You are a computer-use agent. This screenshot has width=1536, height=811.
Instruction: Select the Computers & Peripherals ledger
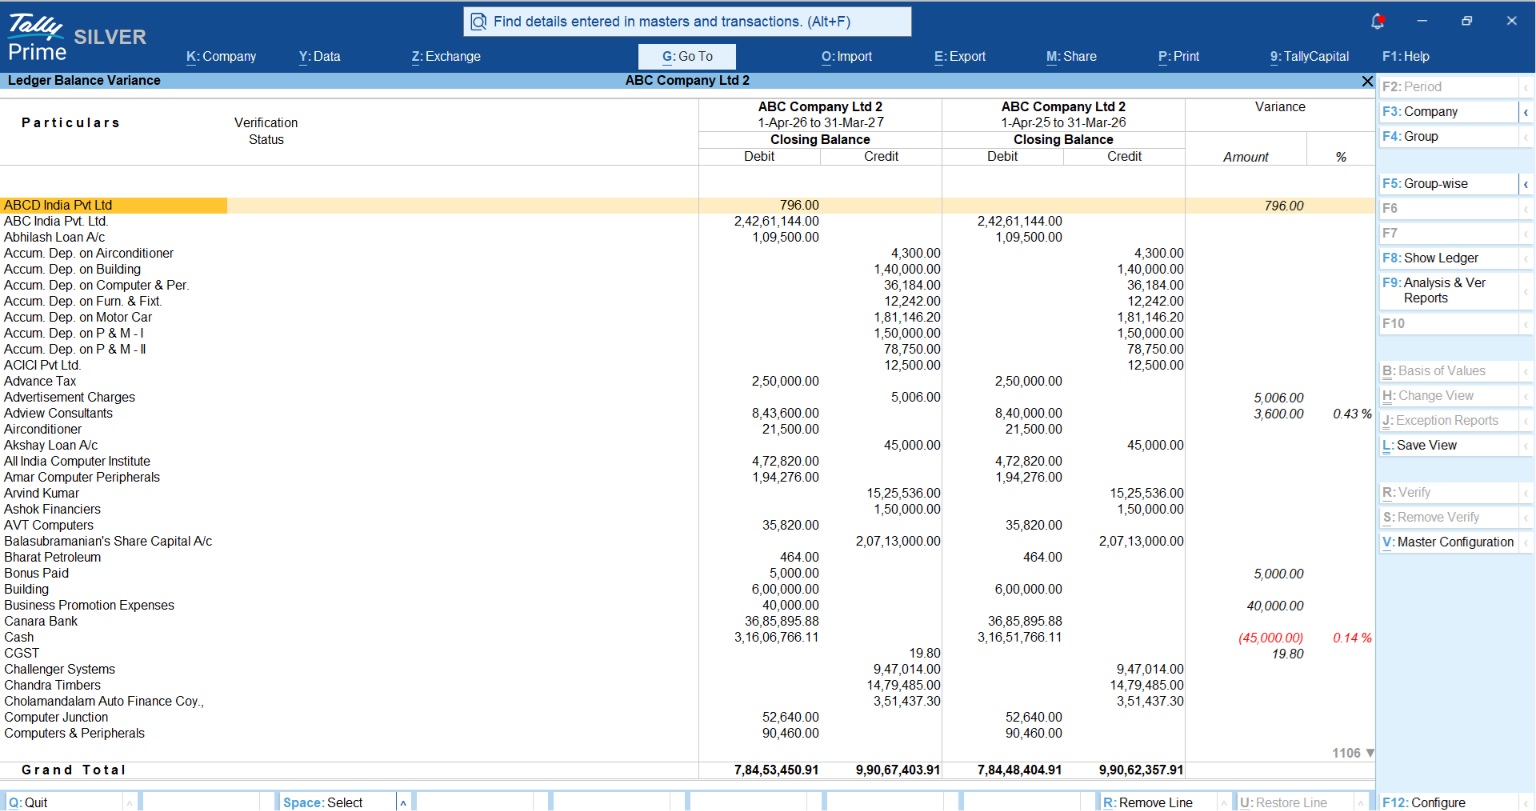(74, 734)
